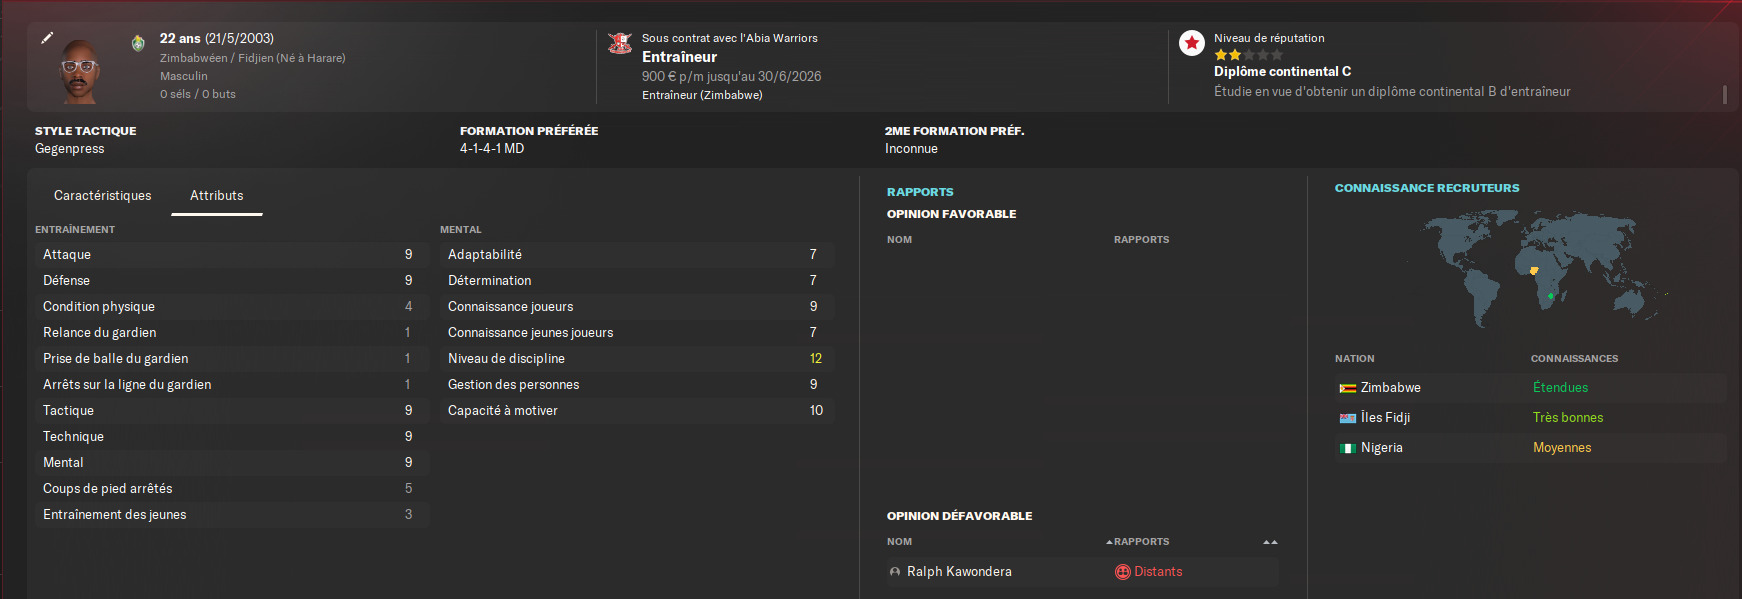Image resolution: width=1742 pixels, height=599 pixels.
Task: Select the Îles Fidji flag icon
Action: [x=1347, y=418]
